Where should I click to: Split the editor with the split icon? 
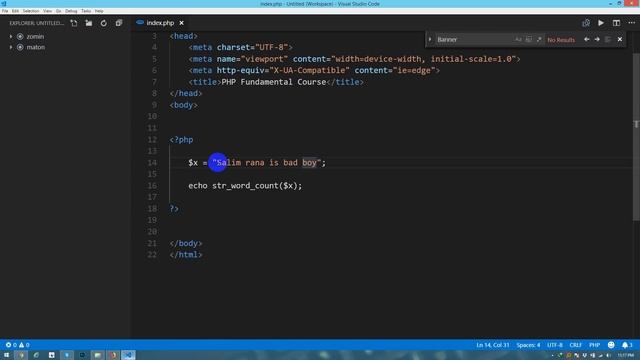click(x=616, y=23)
